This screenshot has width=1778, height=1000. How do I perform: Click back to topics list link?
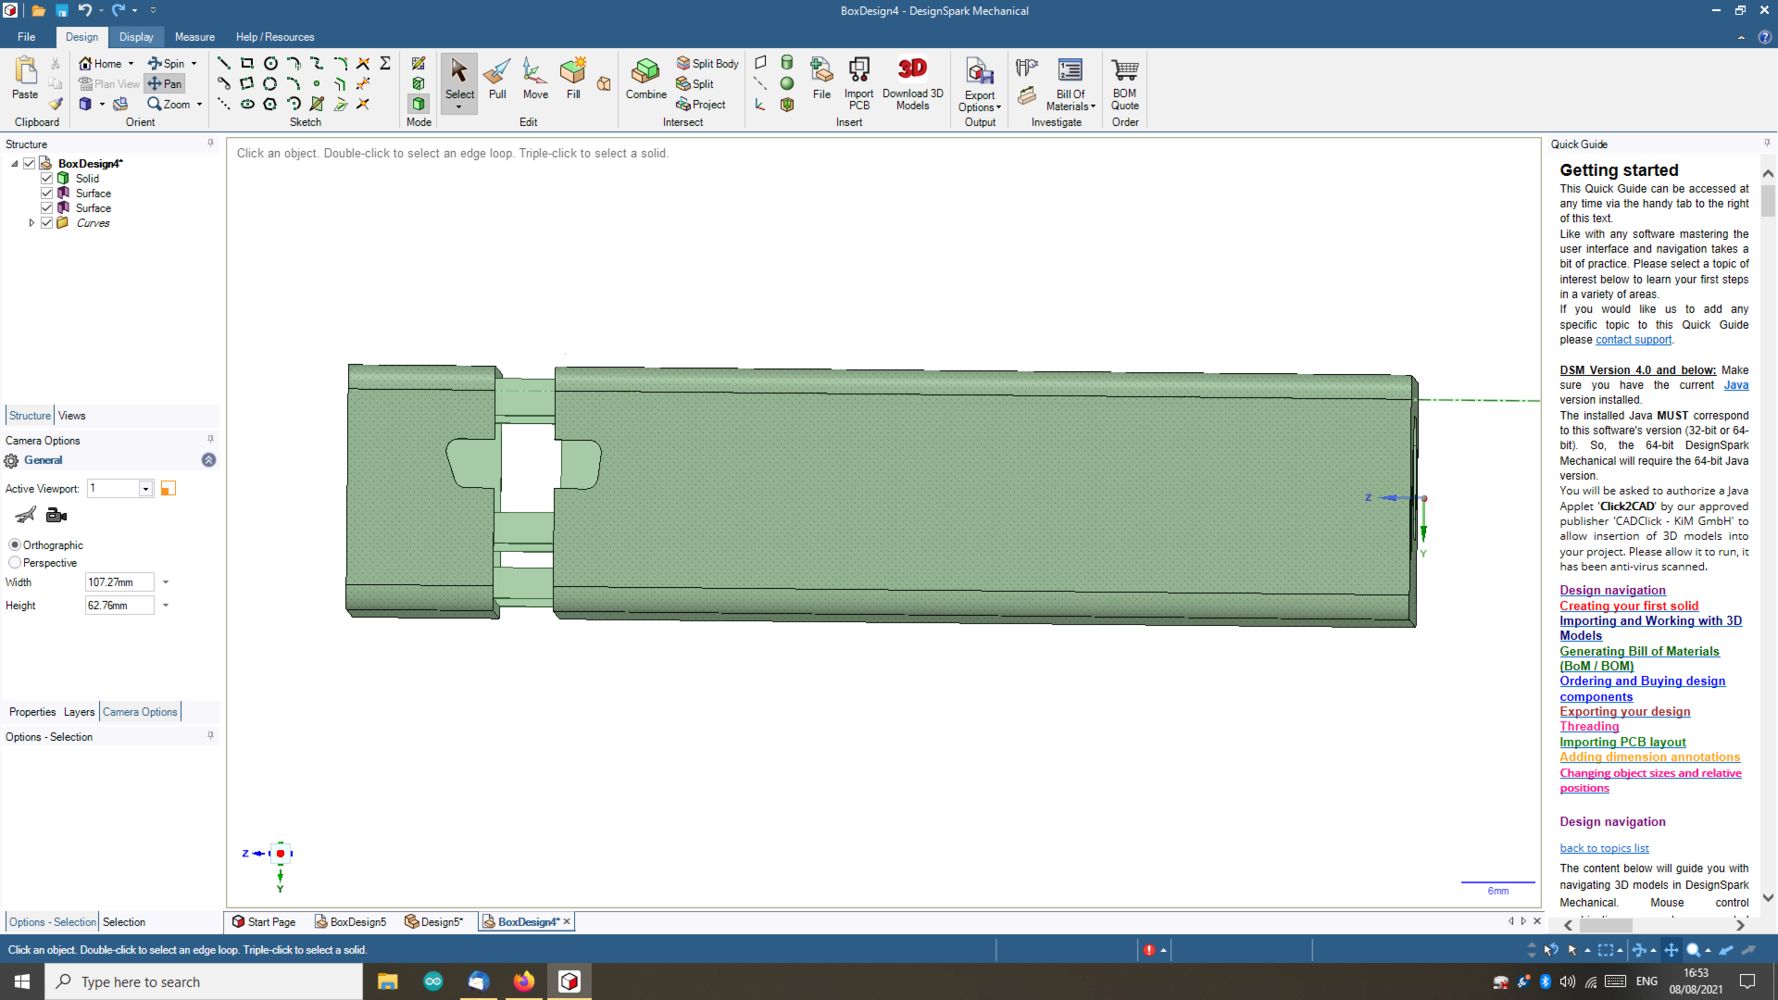[1604, 848]
